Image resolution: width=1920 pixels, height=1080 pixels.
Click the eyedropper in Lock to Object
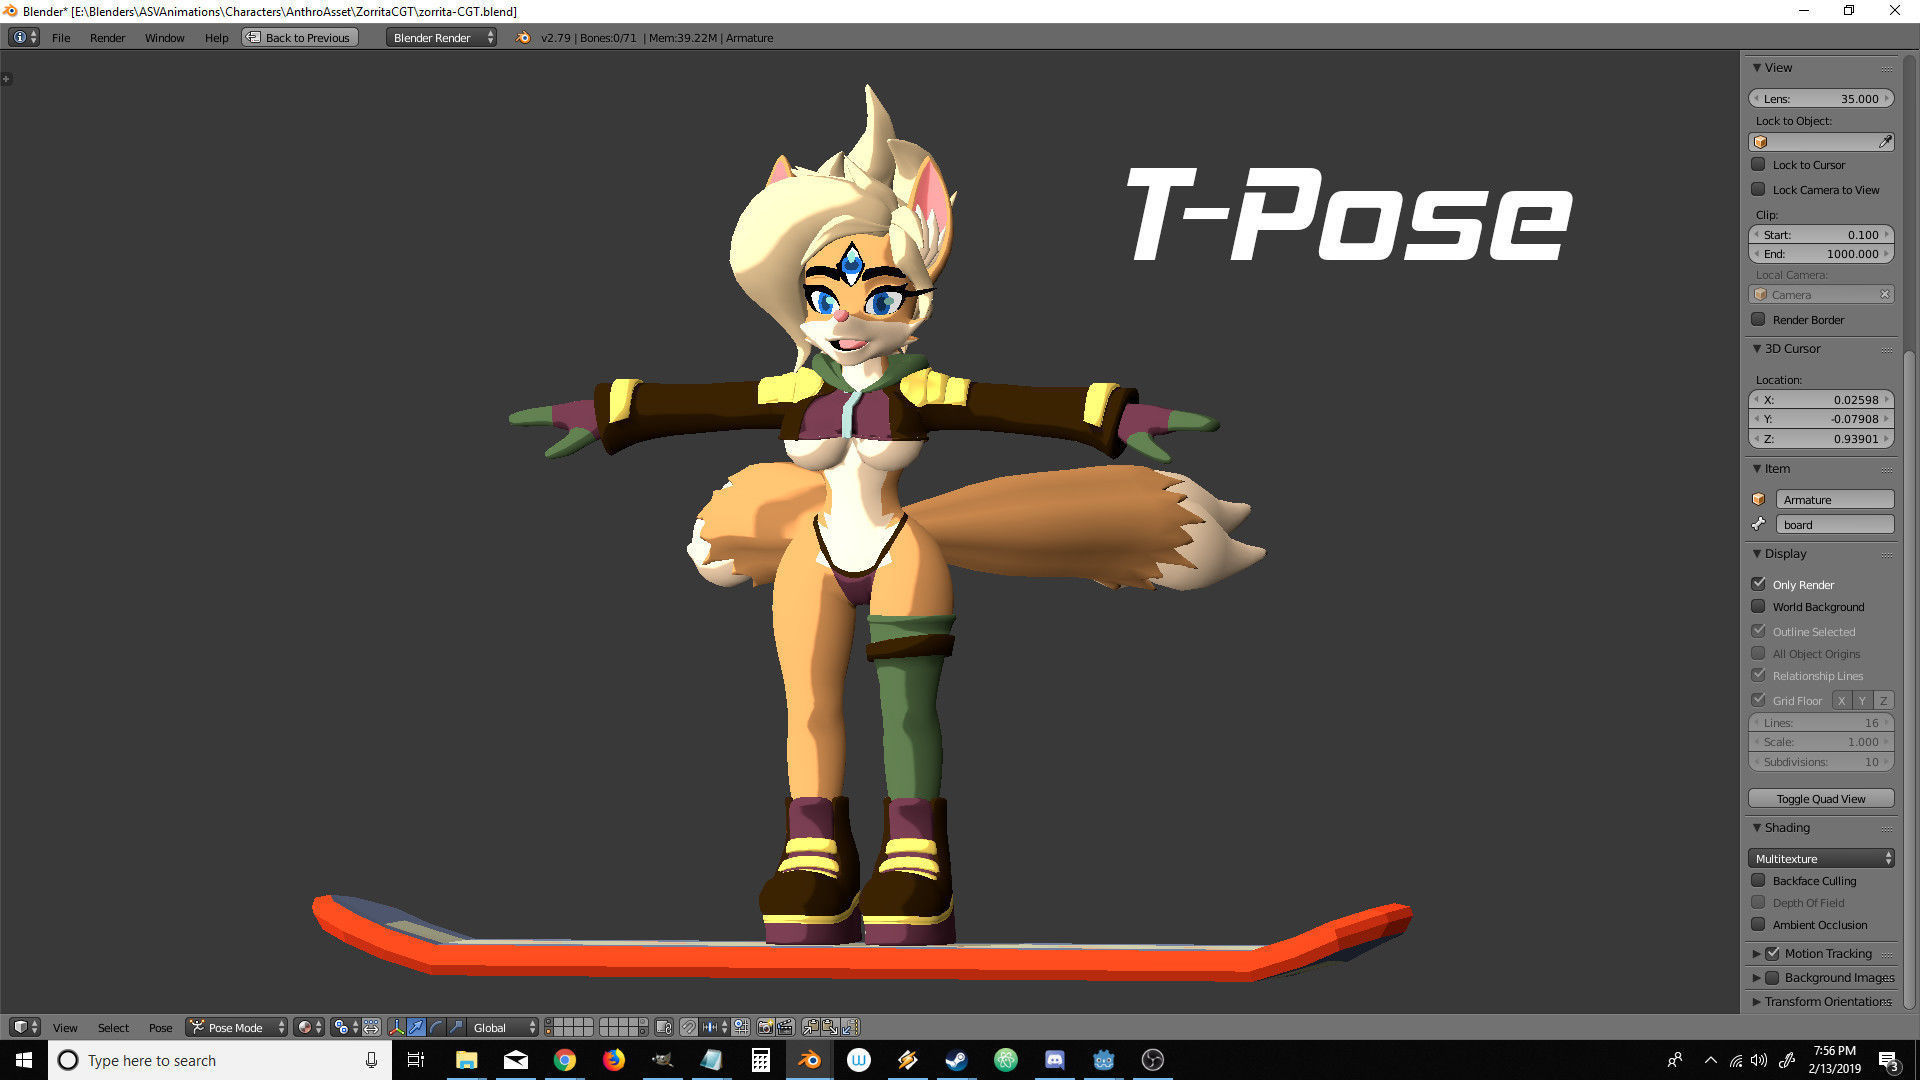[x=1885, y=142]
